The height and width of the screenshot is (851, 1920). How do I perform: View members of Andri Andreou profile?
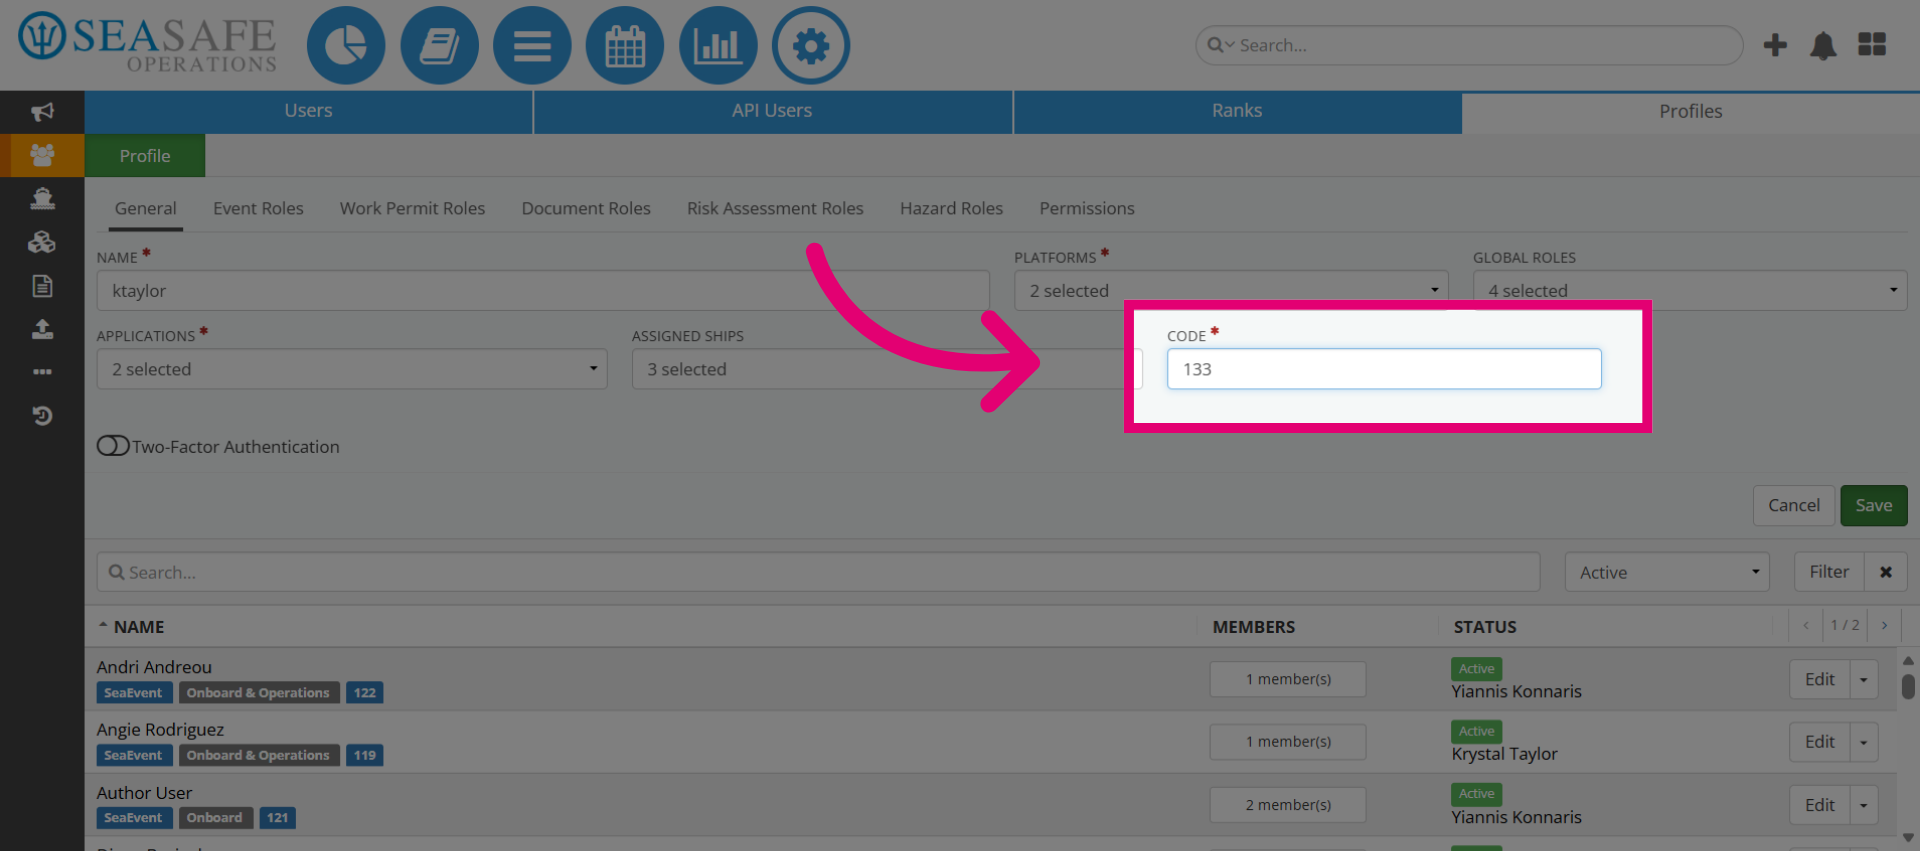click(x=1288, y=679)
